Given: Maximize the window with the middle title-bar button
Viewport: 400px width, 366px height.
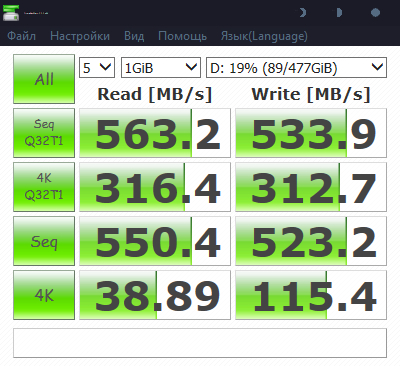Looking at the screenshot, I should (339, 13).
